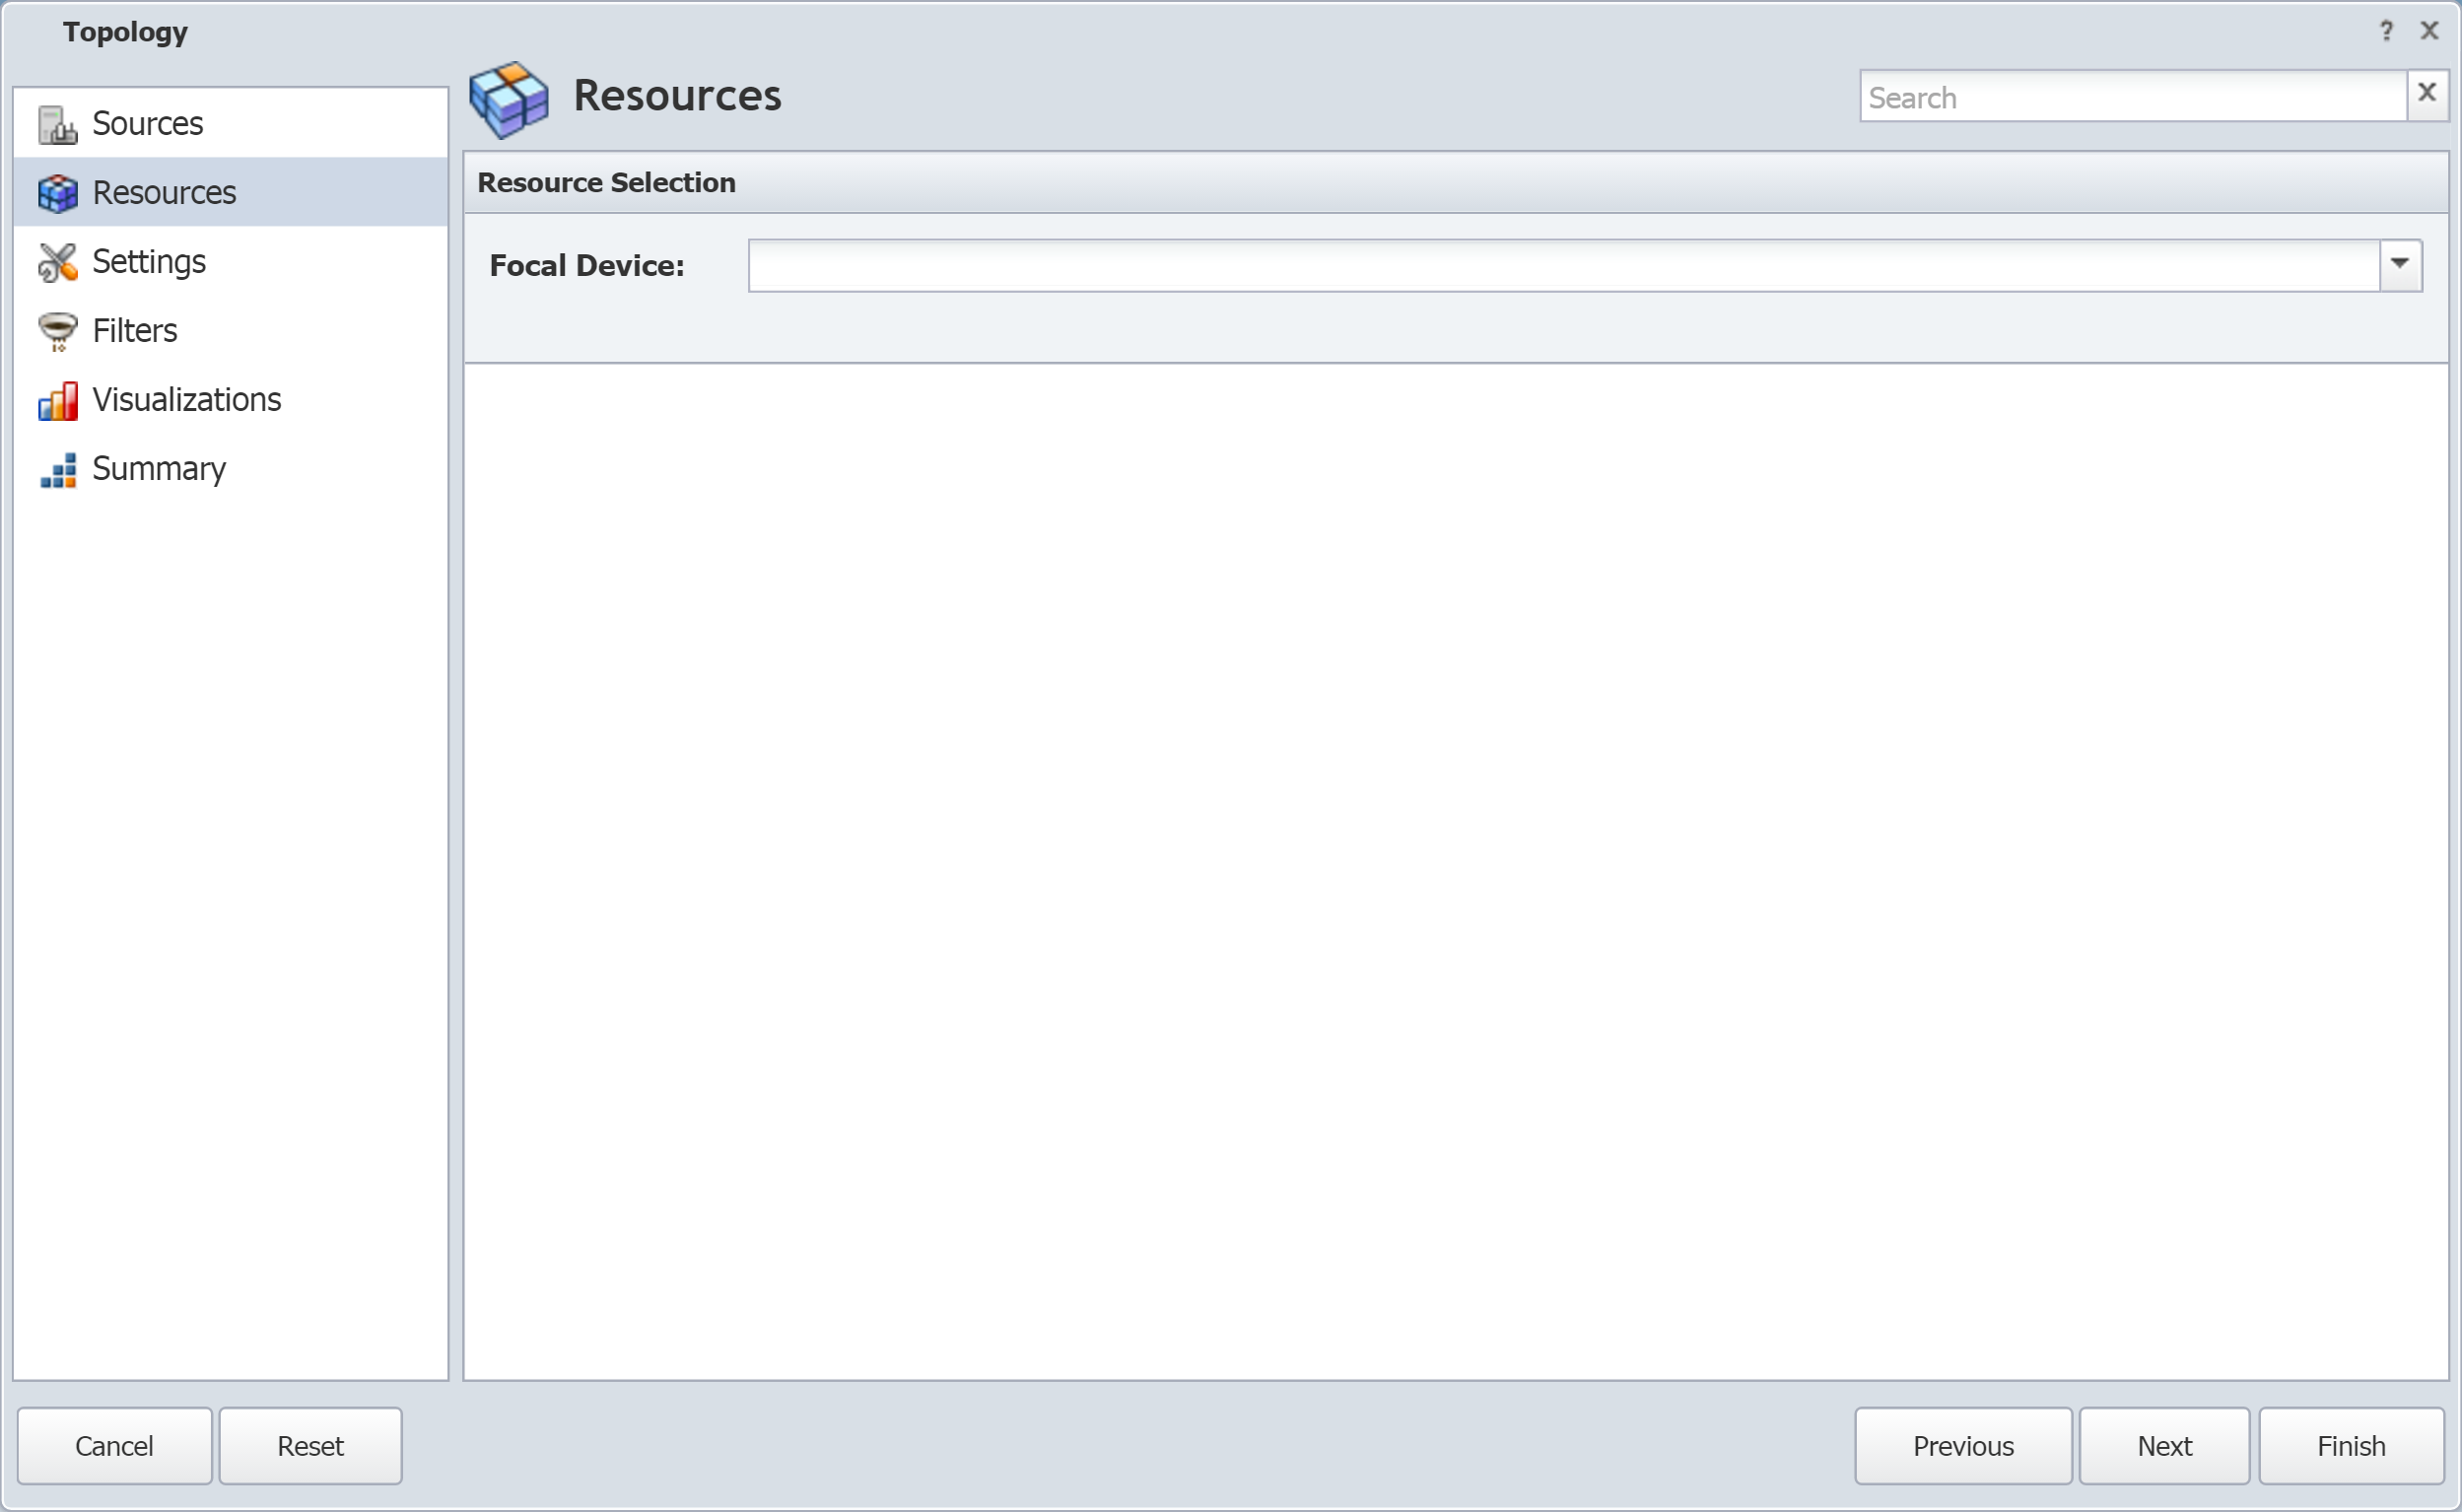Click the Filters icon in sidebar
The width and height of the screenshot is (2462, 1512).
click(x=56, y=329)
